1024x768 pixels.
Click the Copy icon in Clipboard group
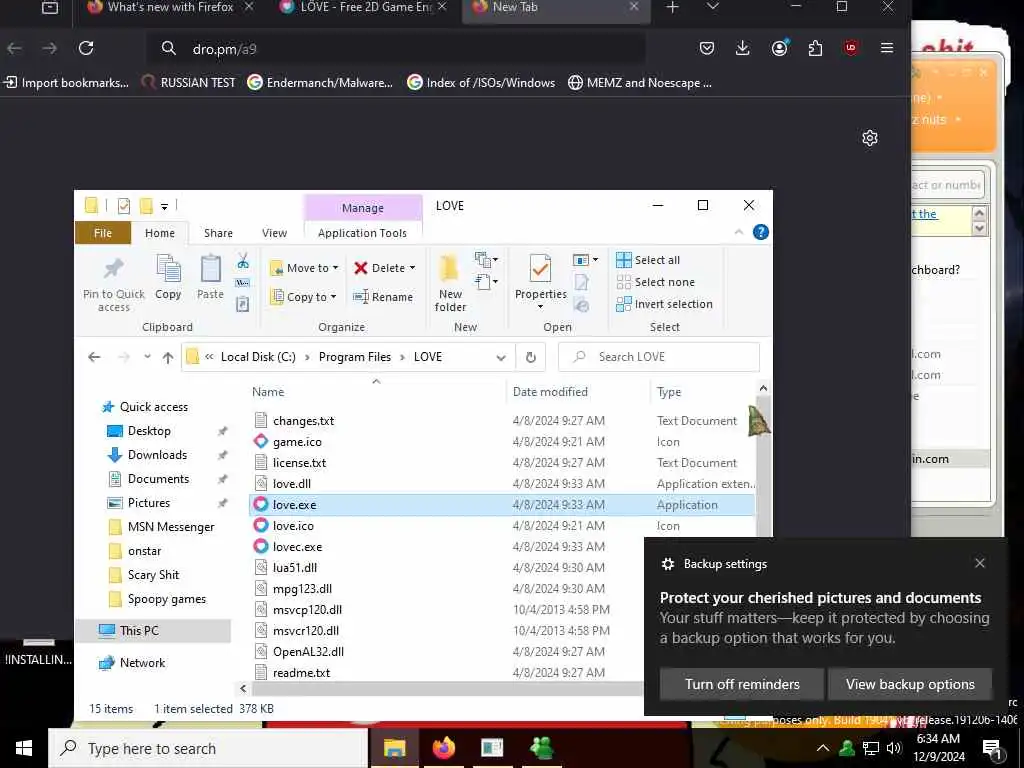click(x=168, y=268)
